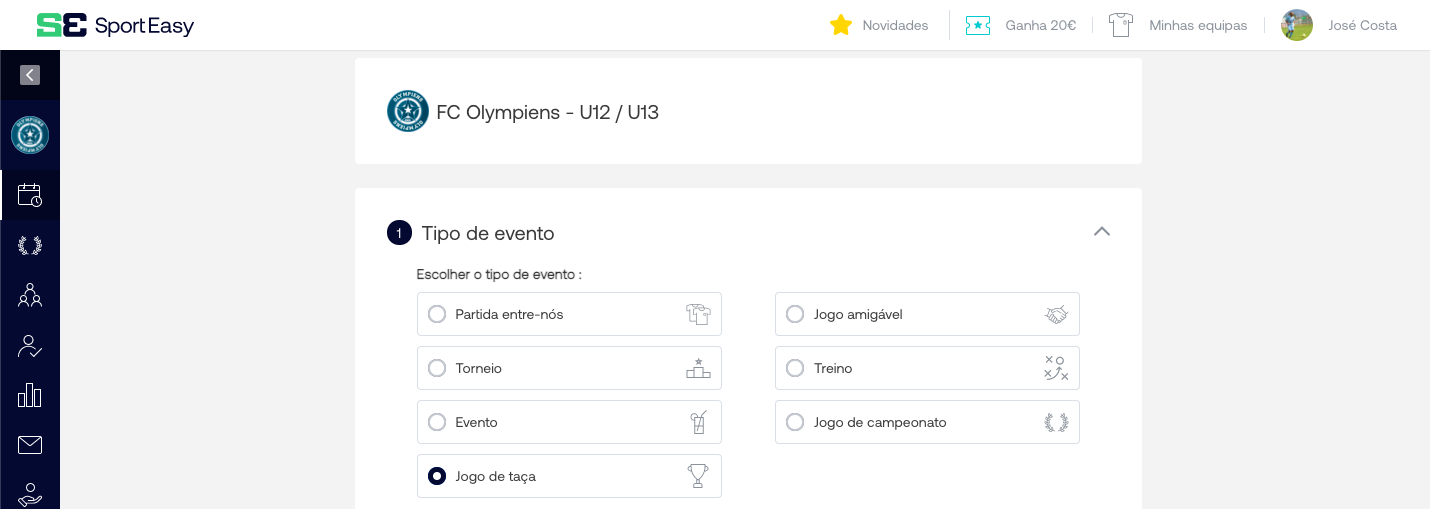The width and height of the screenshot is (1430, 509).
Task: Collapse the Tipo de evento section
Action: [x=1102, y=232]
